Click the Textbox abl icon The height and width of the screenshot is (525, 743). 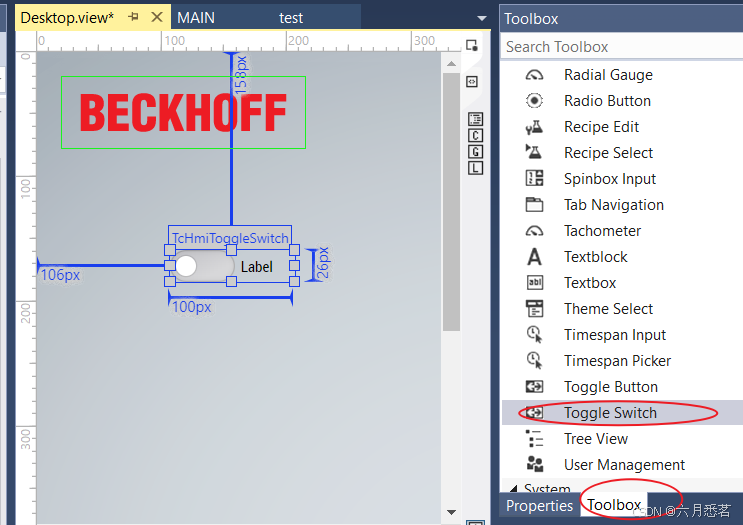click(x=535, y=283)
